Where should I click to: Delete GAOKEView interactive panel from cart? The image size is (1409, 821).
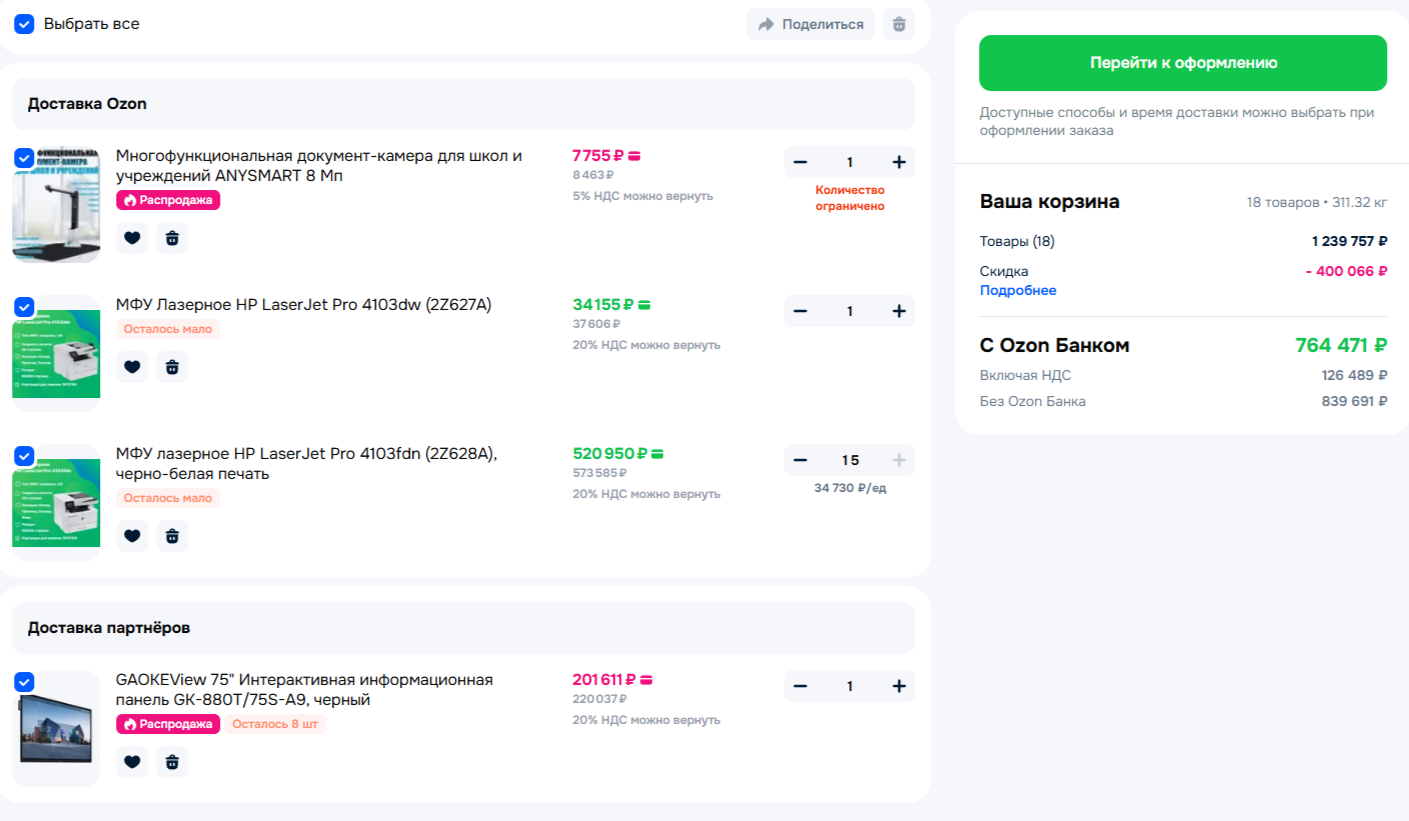point(172,762)
